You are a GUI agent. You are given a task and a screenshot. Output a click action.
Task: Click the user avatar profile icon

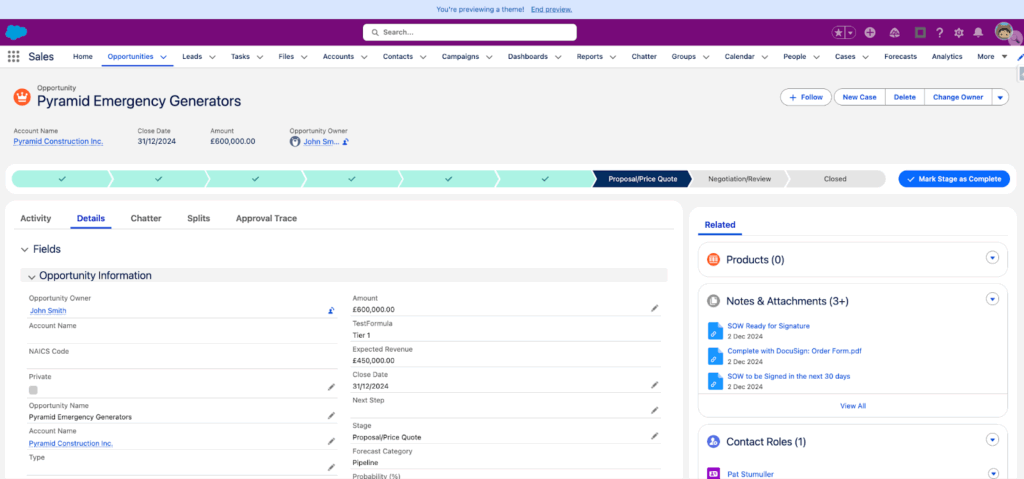(x=1004, y=32)
